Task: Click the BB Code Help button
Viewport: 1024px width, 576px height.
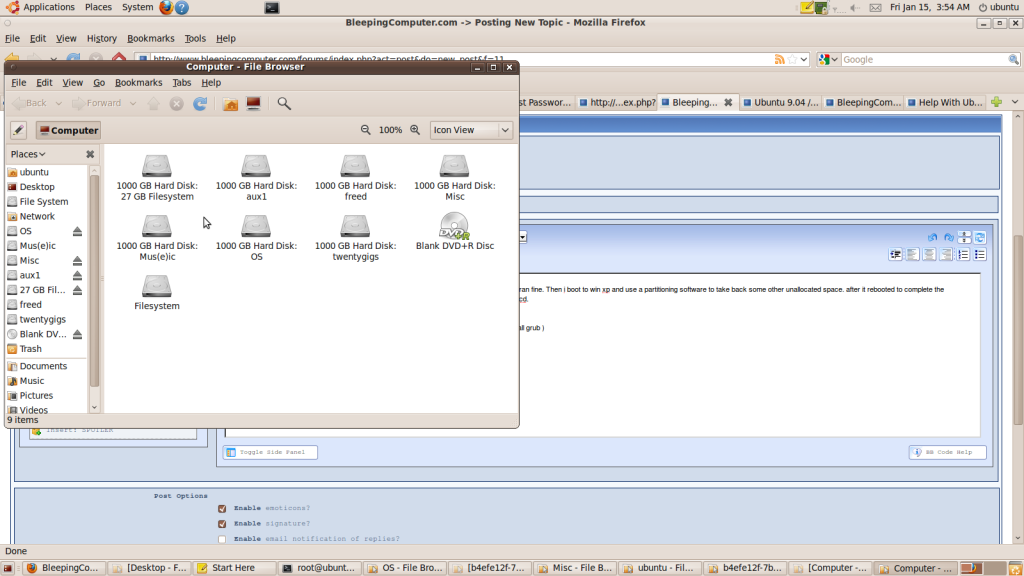Action: click(947, 452)
